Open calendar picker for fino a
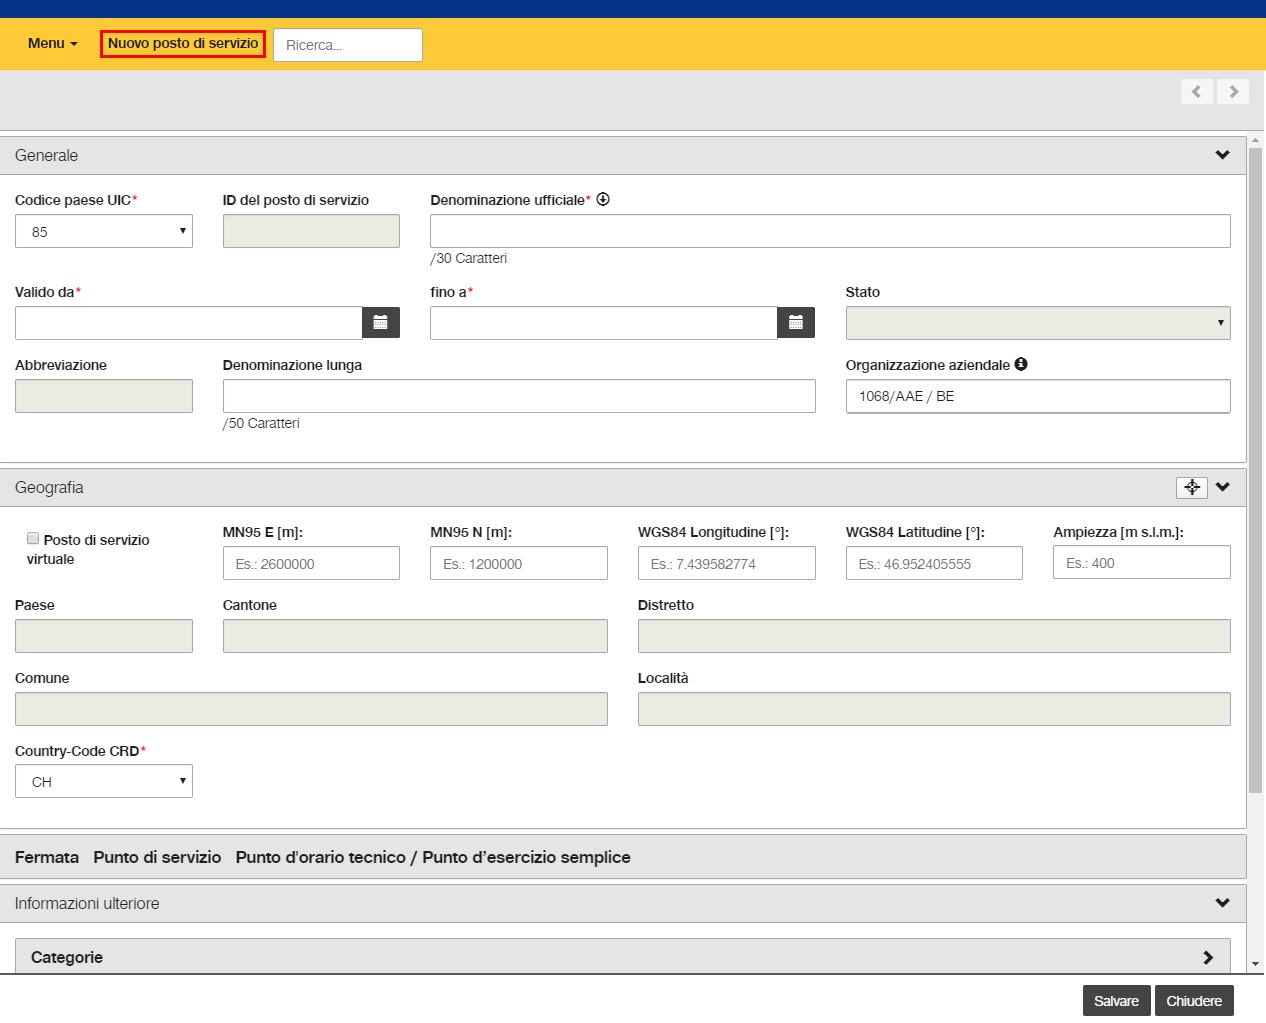Screen dimensions: 1266x1023 click(x=796, y=322)
